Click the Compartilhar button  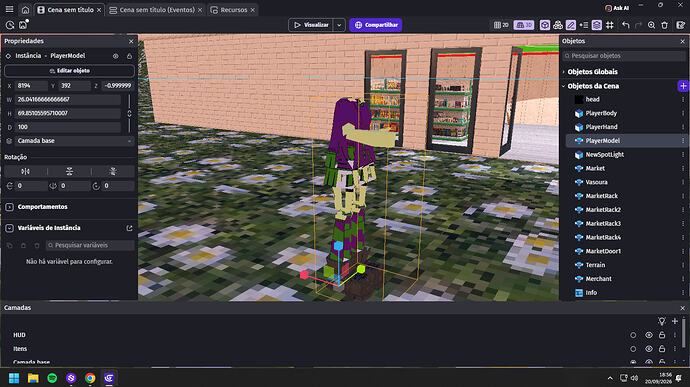click(376, 25)
